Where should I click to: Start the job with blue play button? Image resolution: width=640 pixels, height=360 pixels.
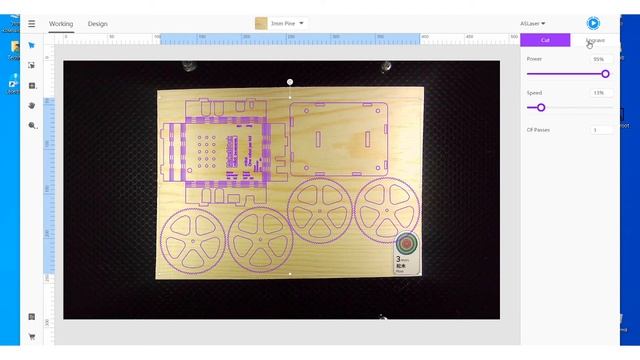tap(593, 23)
